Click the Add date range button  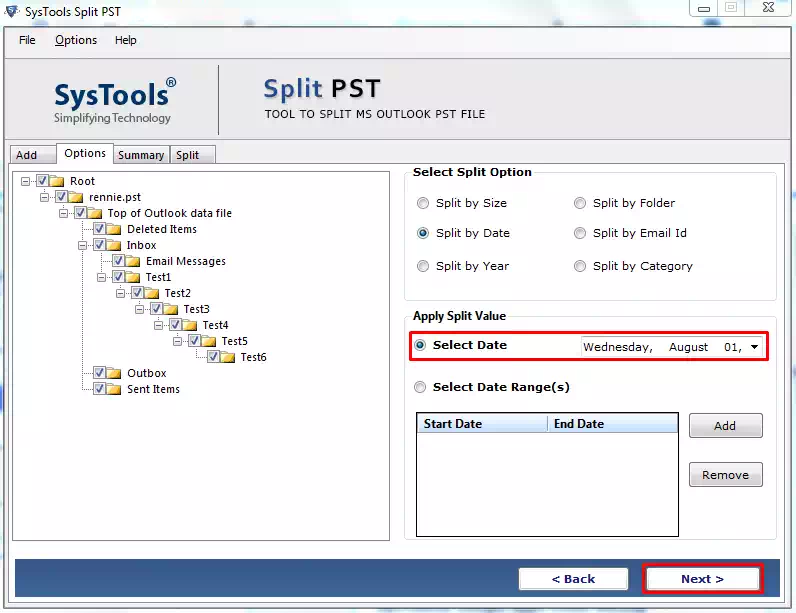(725, 425)
